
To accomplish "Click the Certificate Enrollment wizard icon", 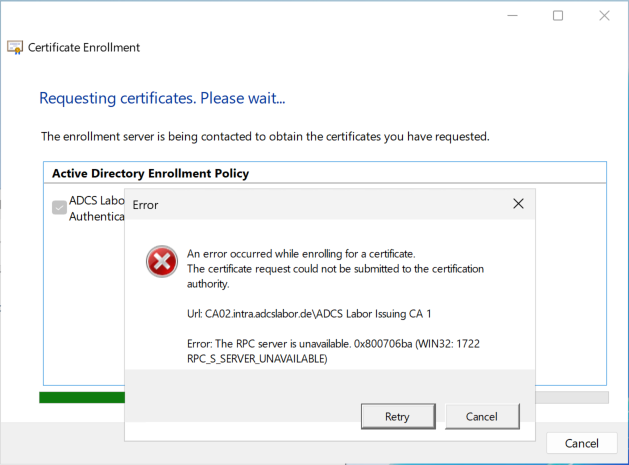I will click(14, 47).
